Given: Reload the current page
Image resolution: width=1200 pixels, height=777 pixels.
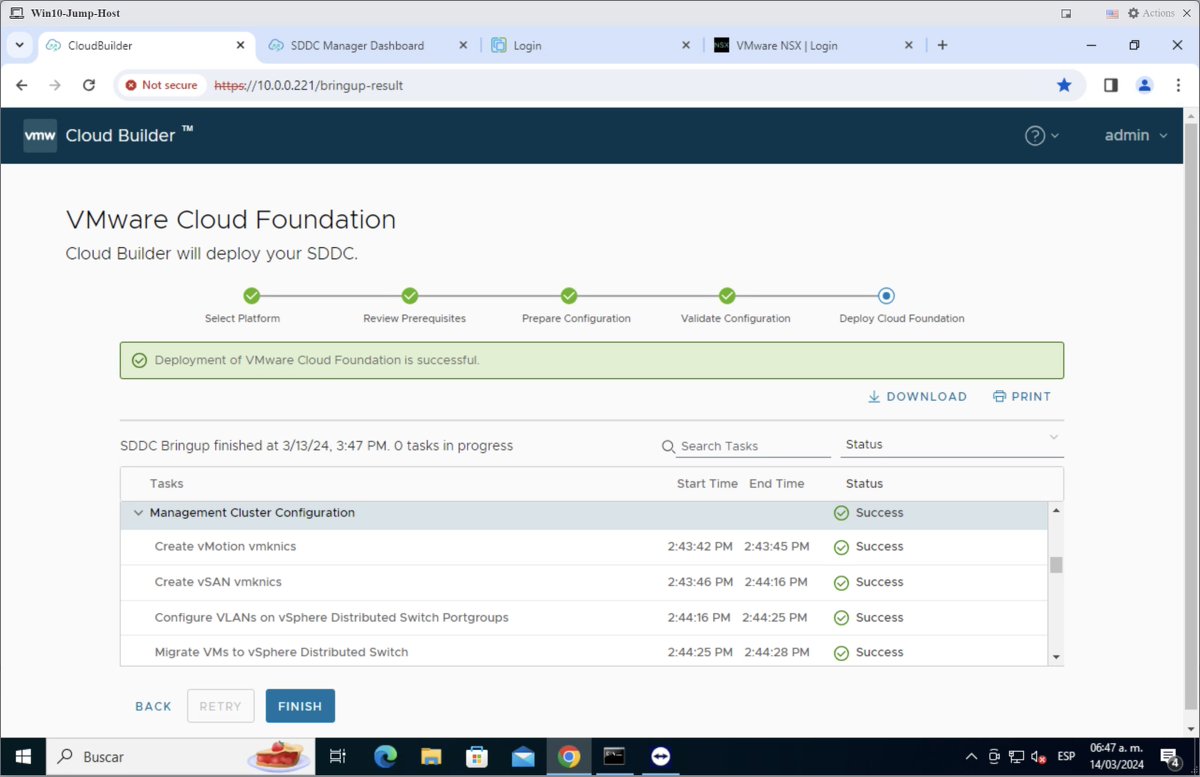Looking at the screenshot, I should pyautogui.click(x=89, y=85).
